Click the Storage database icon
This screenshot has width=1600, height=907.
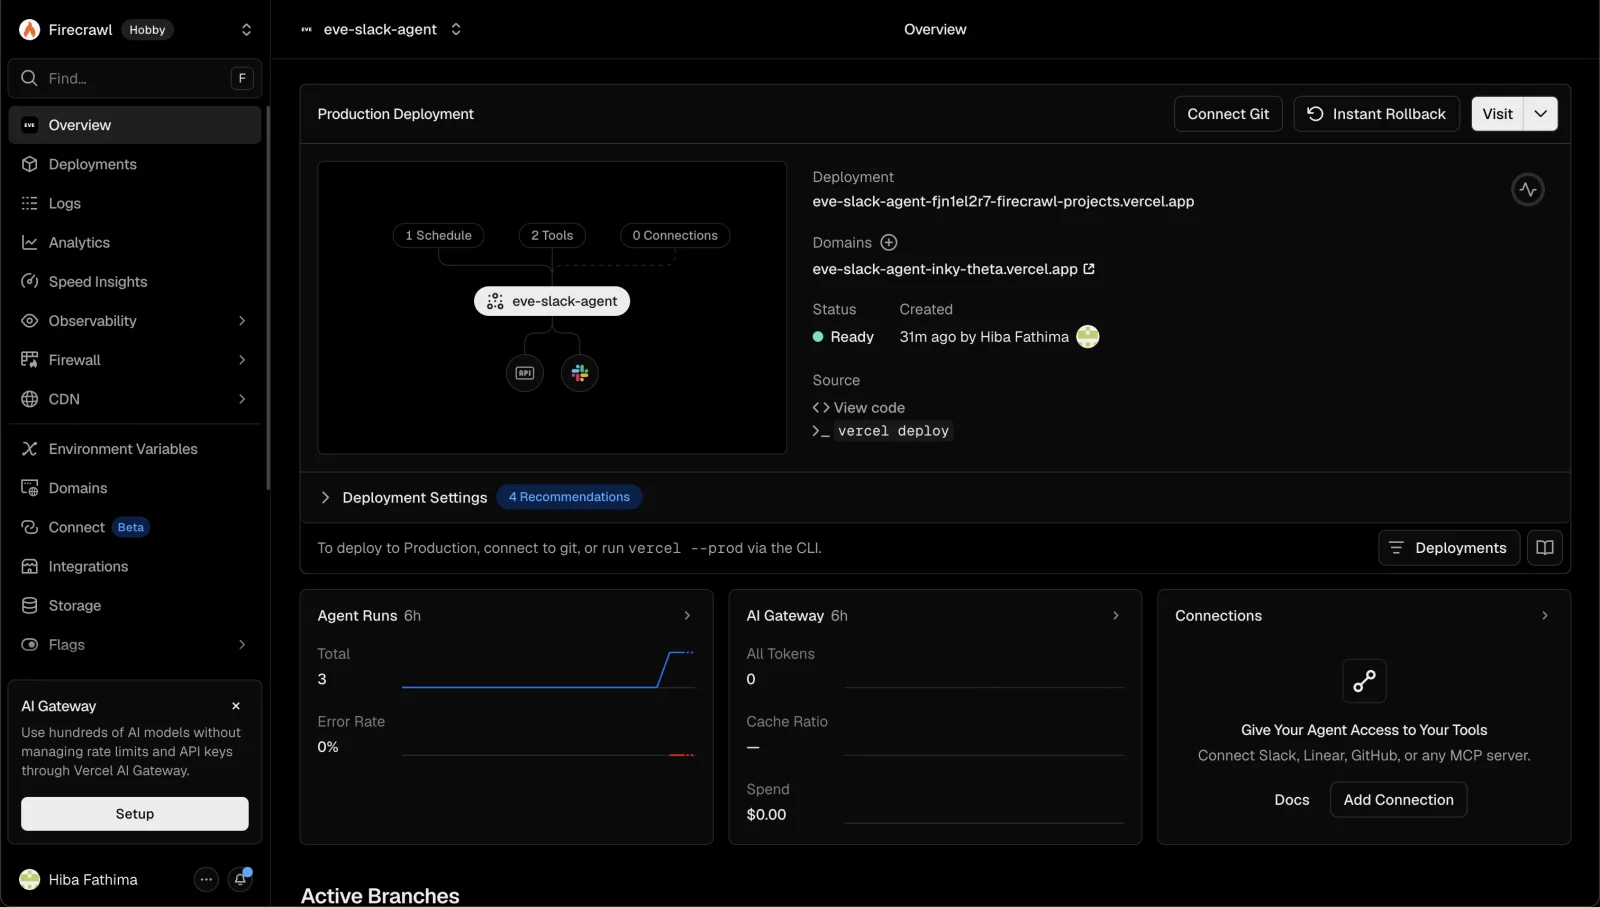pyautogui.click(x=30, y=605)
